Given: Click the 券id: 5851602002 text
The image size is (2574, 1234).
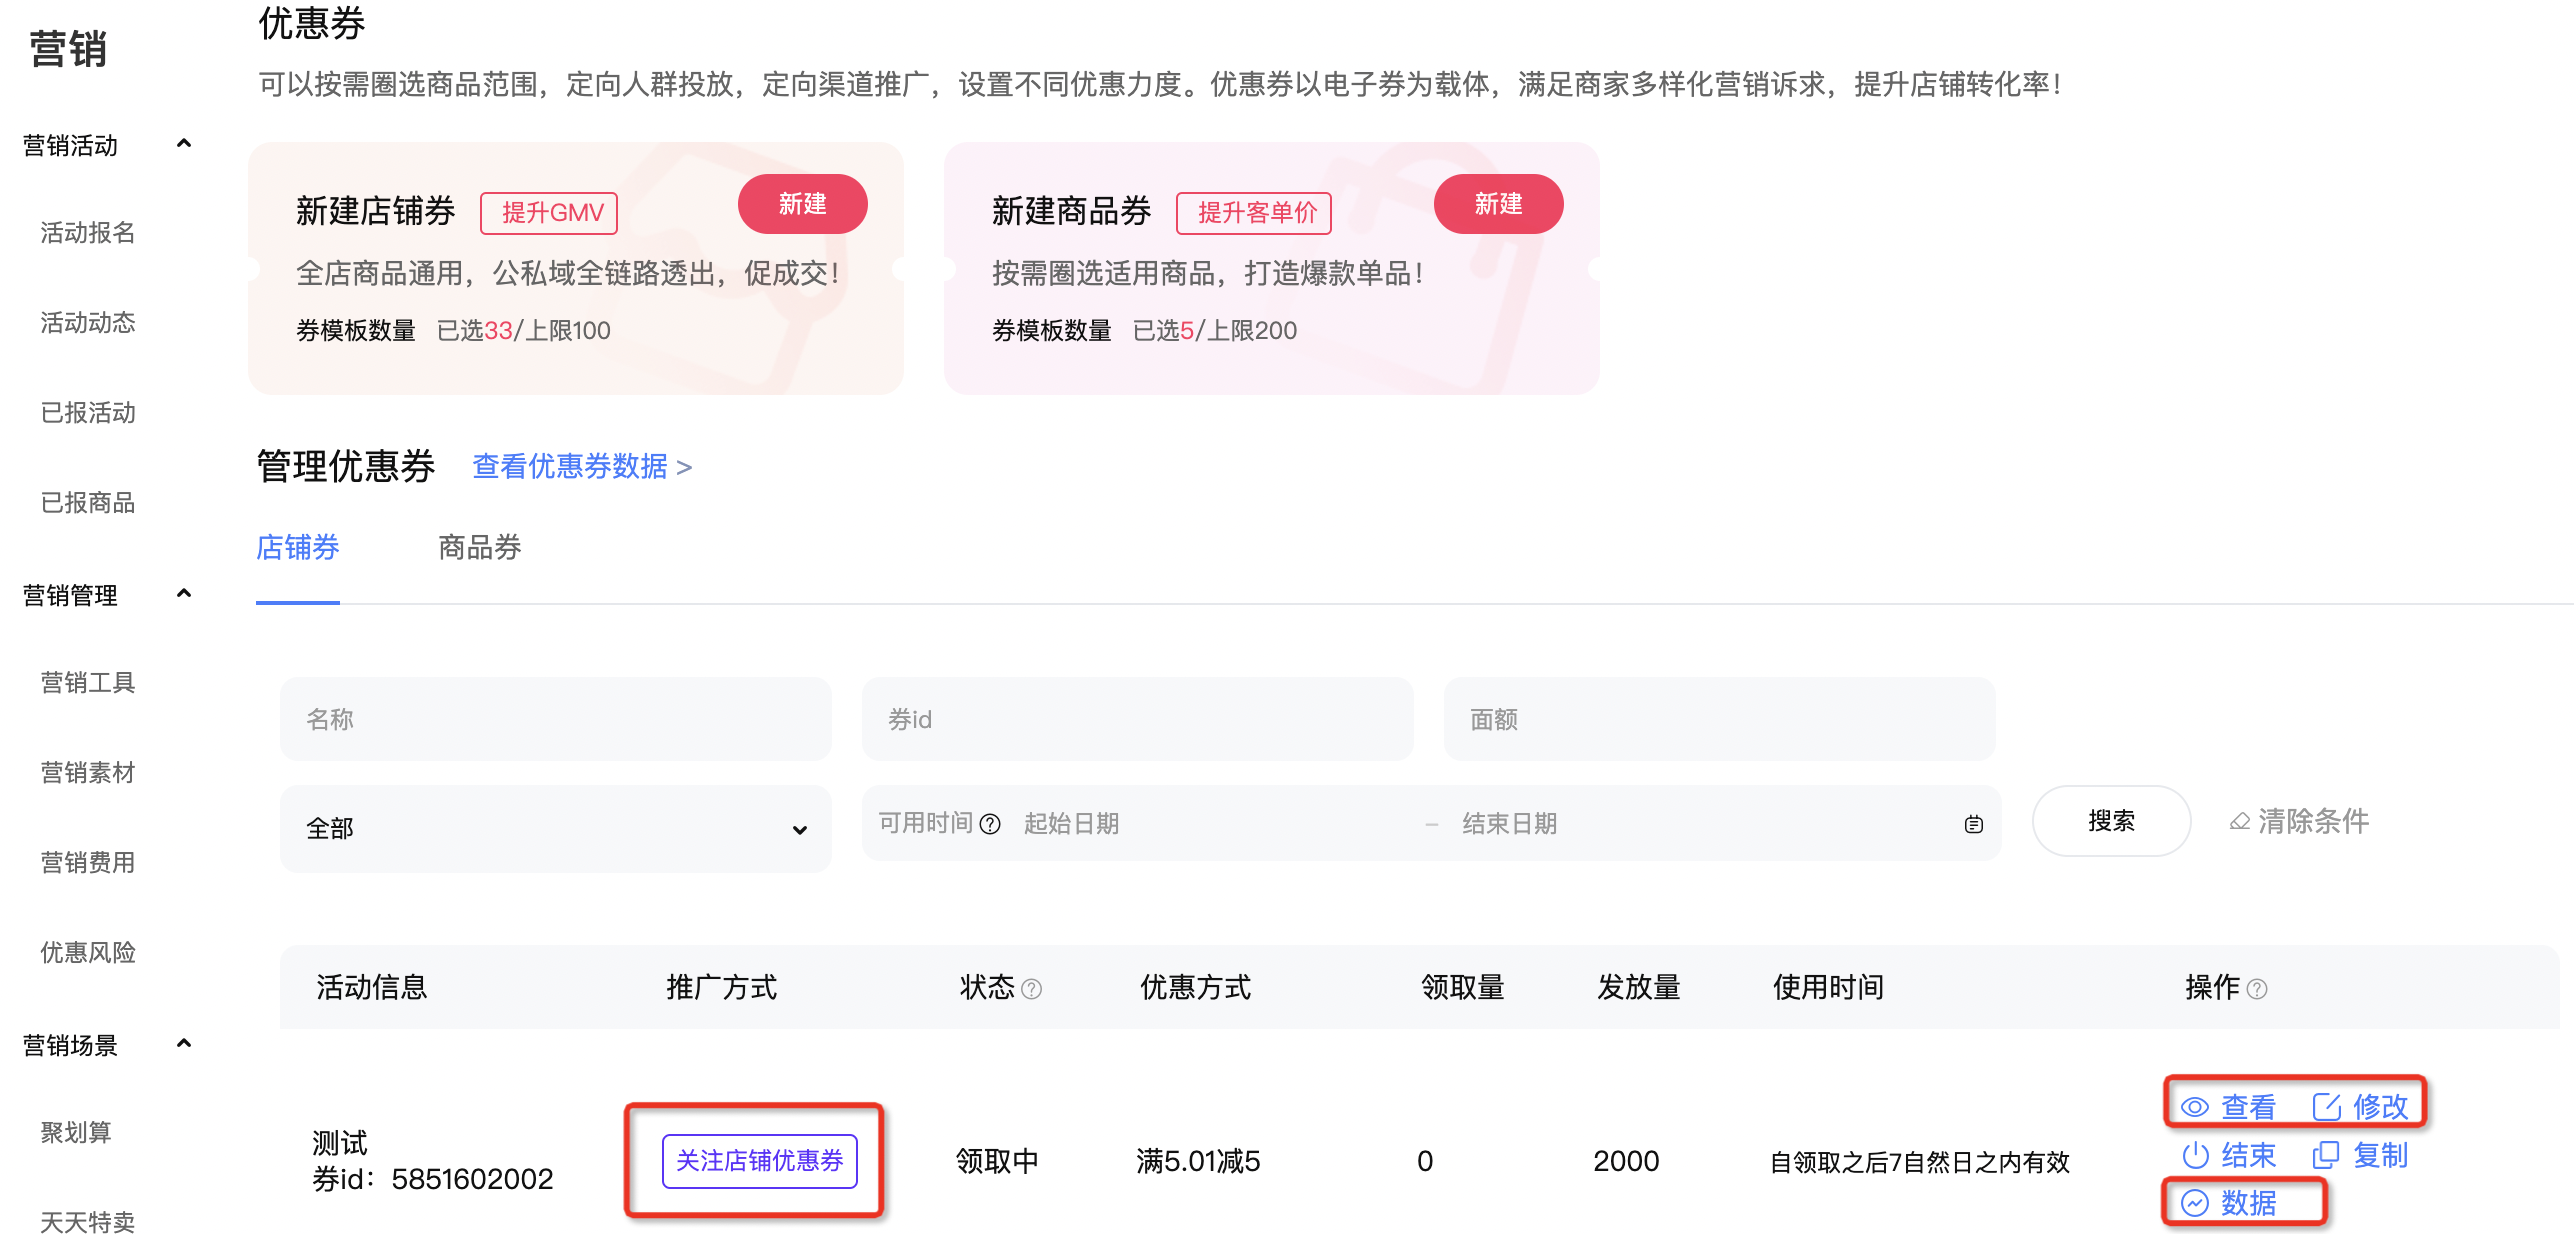Looking at the screenshot, I should pos(433,1179).
